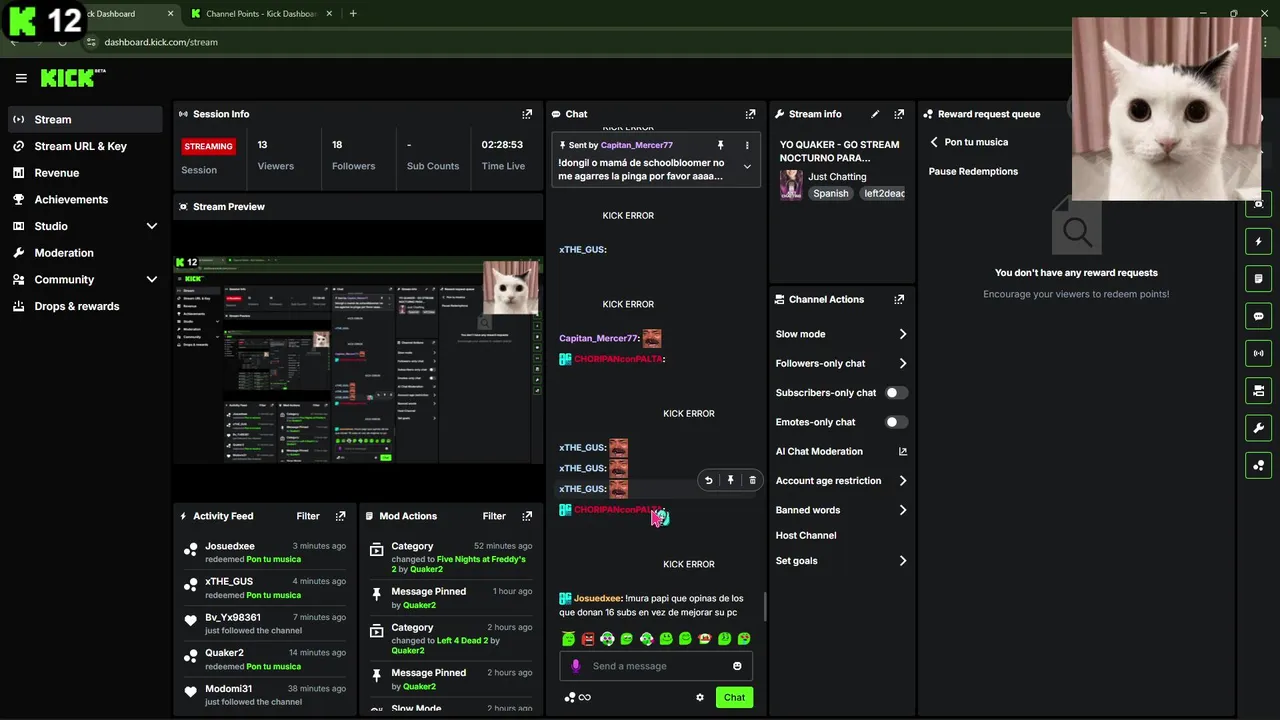Open Followers-only chat options
The height and width of the screenshot is (720, 1280).
coord(842,364)
